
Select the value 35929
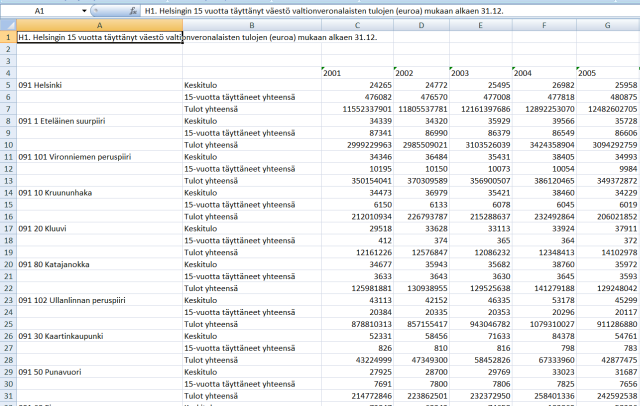click(x=480, y=121)
